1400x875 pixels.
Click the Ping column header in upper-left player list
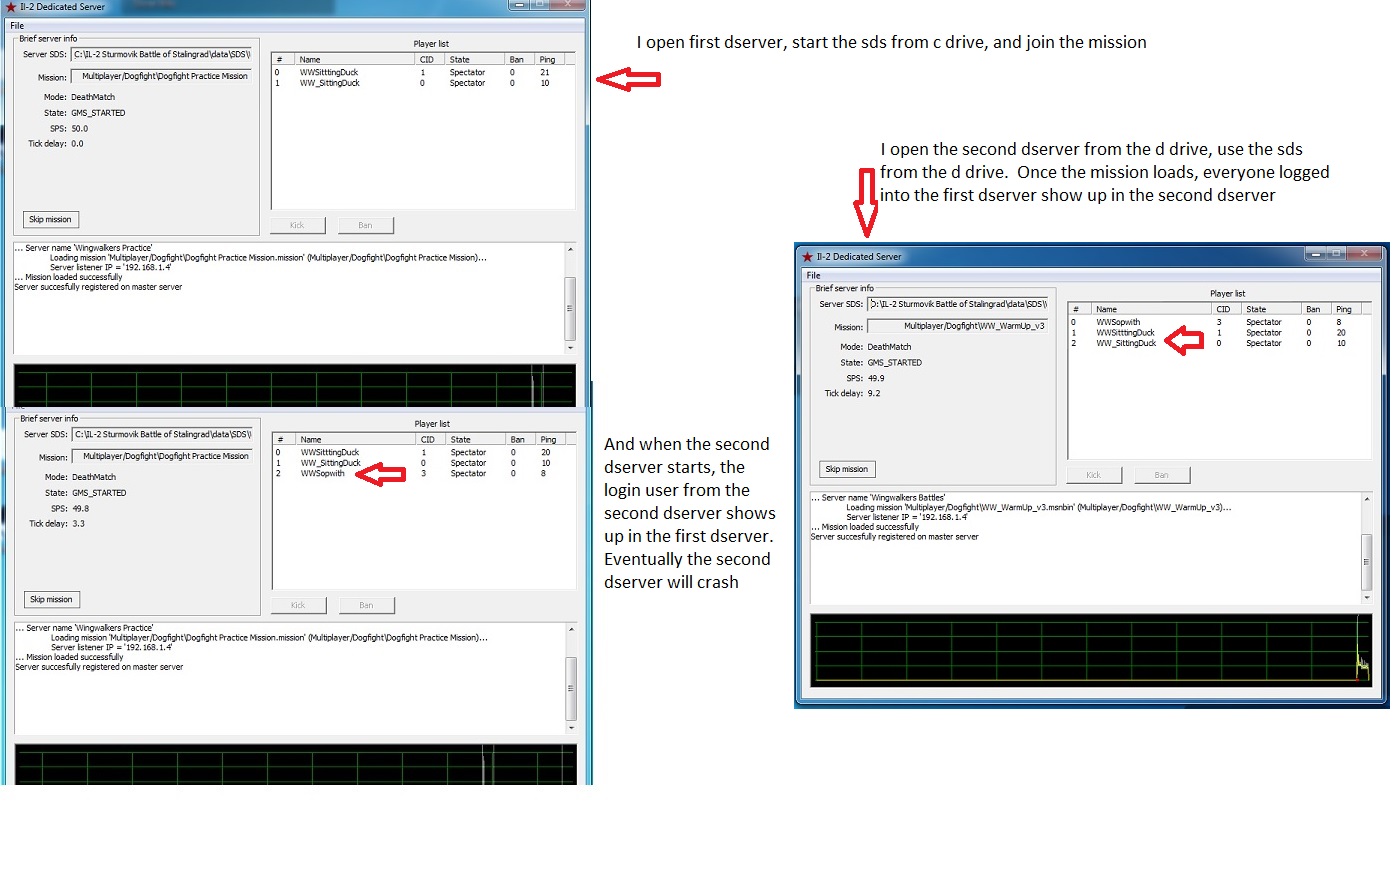point(550,60)
